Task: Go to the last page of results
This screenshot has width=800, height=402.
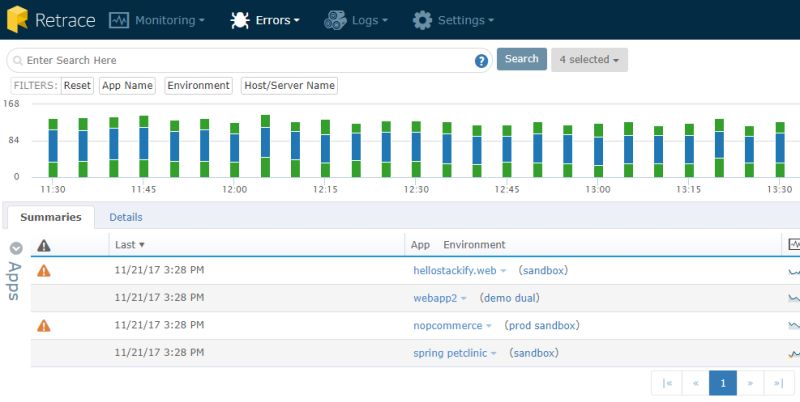Action: coord(779,383)
